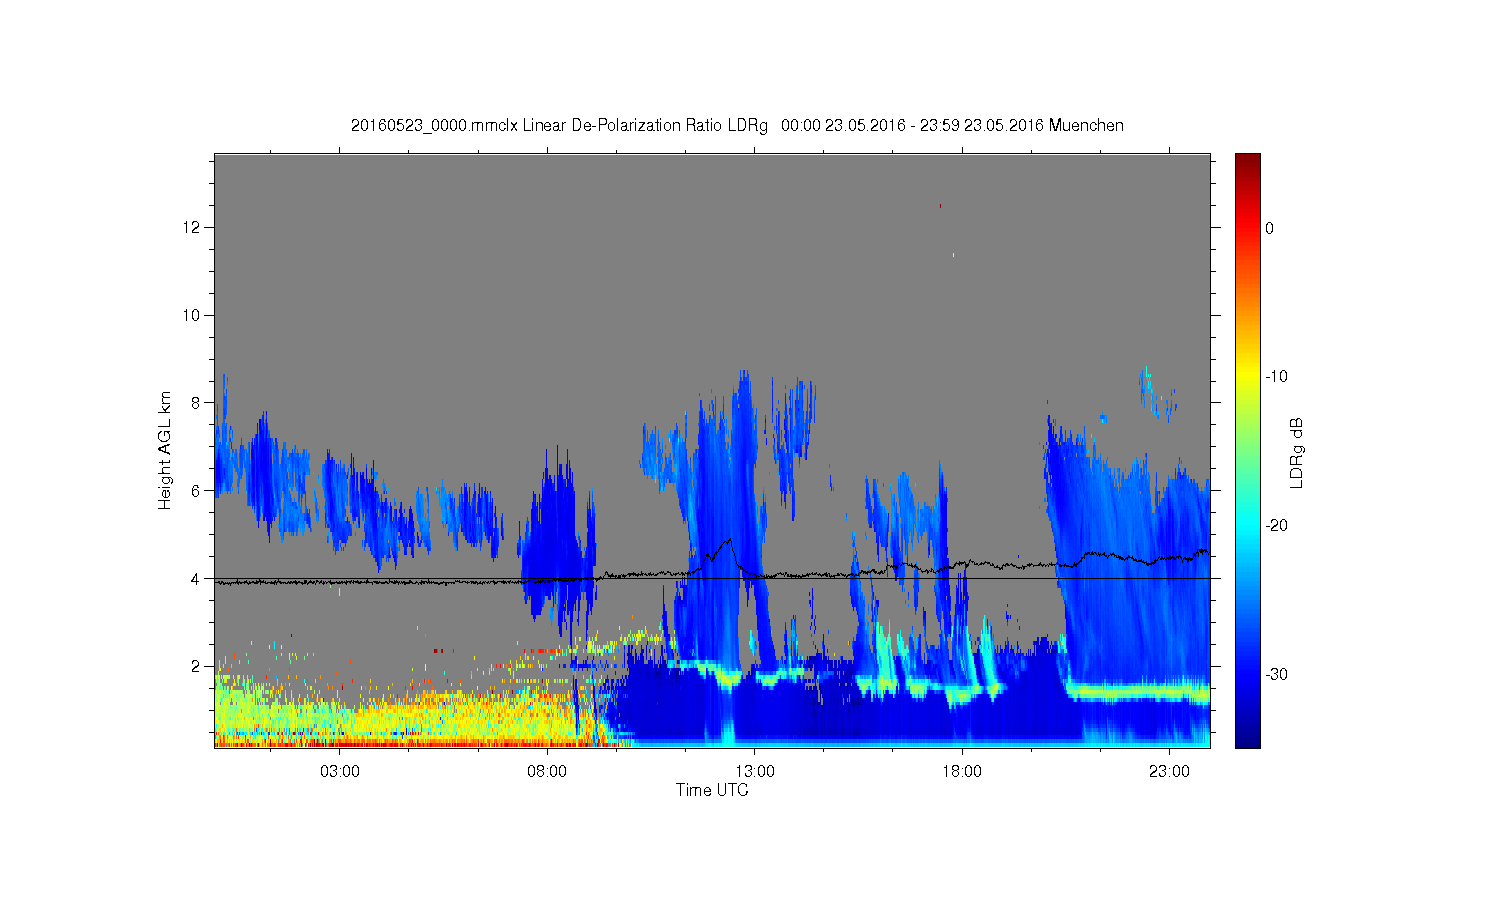Click the 'Height AGL km' axis label
This screenshot has width=1500, height=900.
[x=165, y=450]
